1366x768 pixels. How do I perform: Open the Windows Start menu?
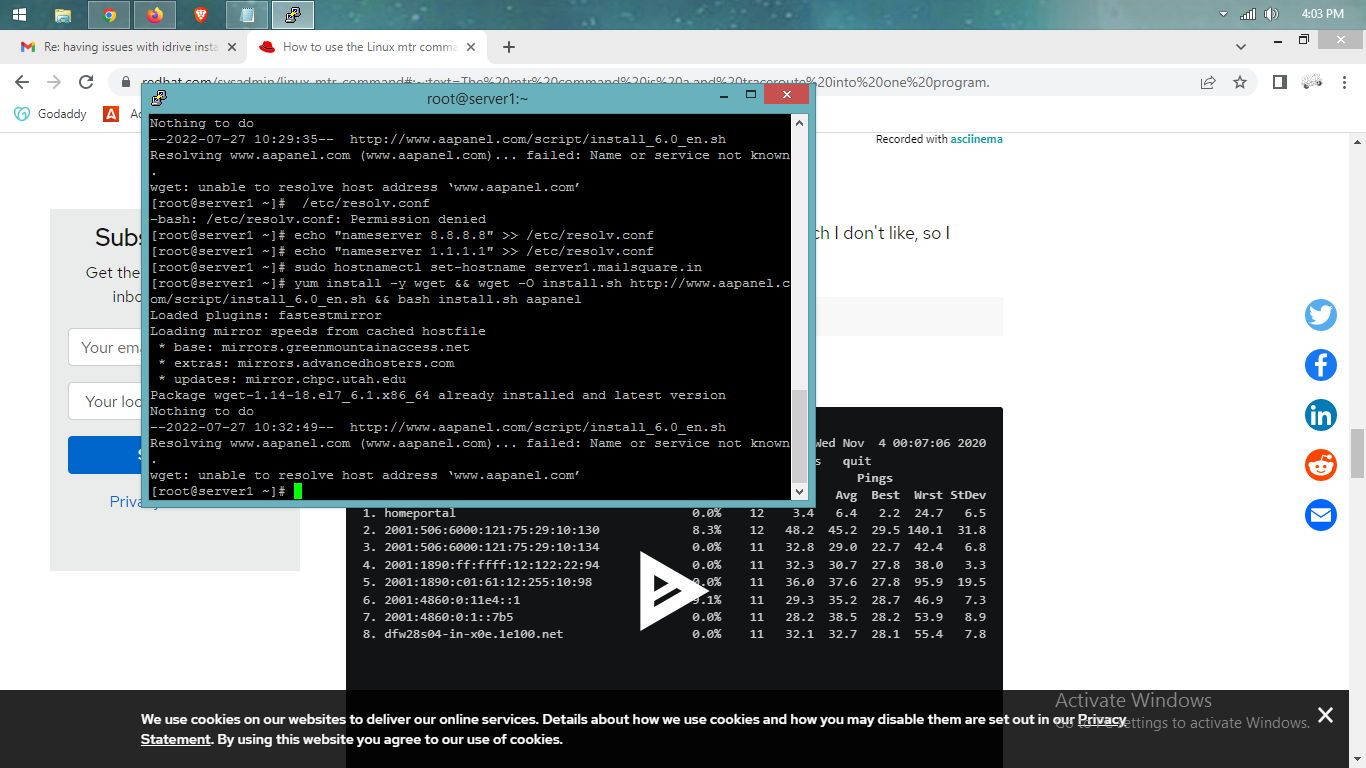[x=20, y=15]
